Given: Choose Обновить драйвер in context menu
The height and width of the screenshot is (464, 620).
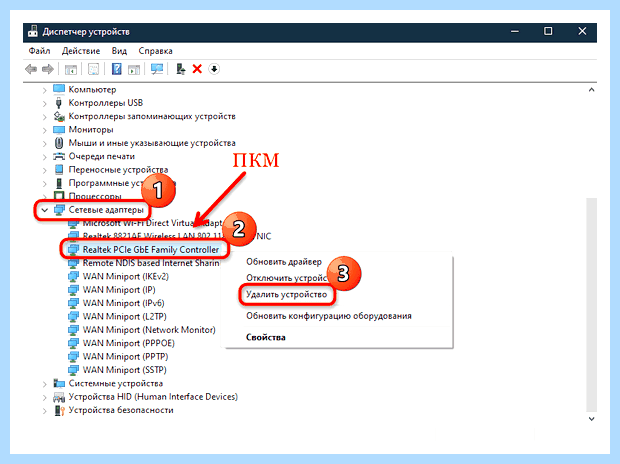Looking at the screenshot, I should pos(284,262).
